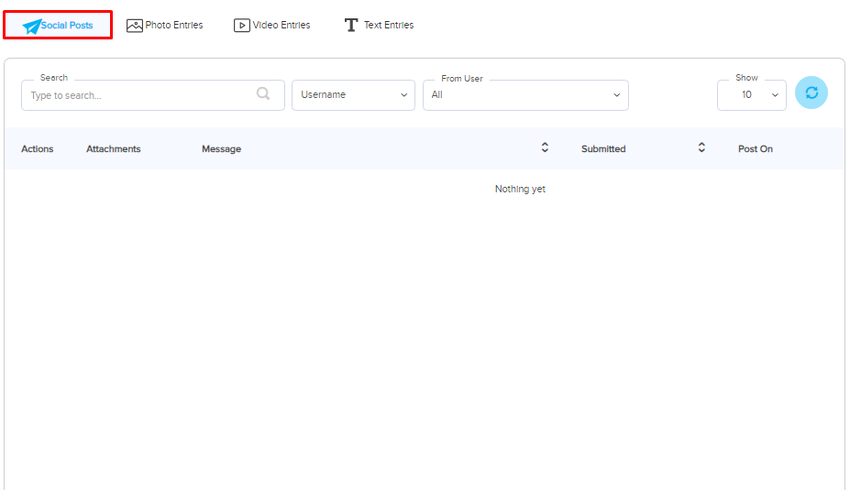Select the Social Posts tab
Viewport: 850px width, 490px height.
click(x=67, y=25)
